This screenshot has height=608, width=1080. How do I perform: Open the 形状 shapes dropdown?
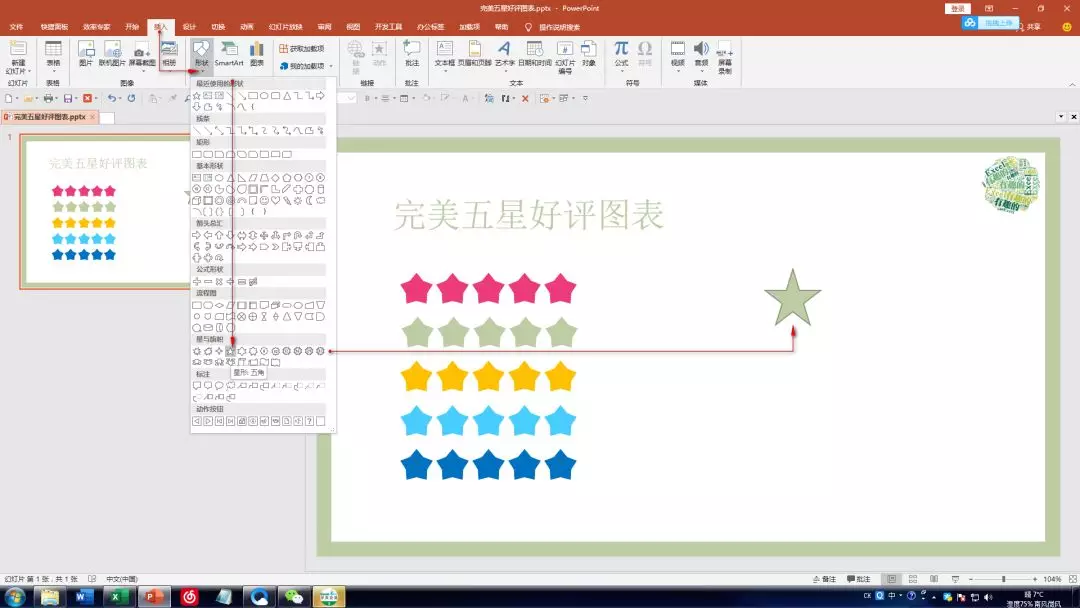[201, 53]
